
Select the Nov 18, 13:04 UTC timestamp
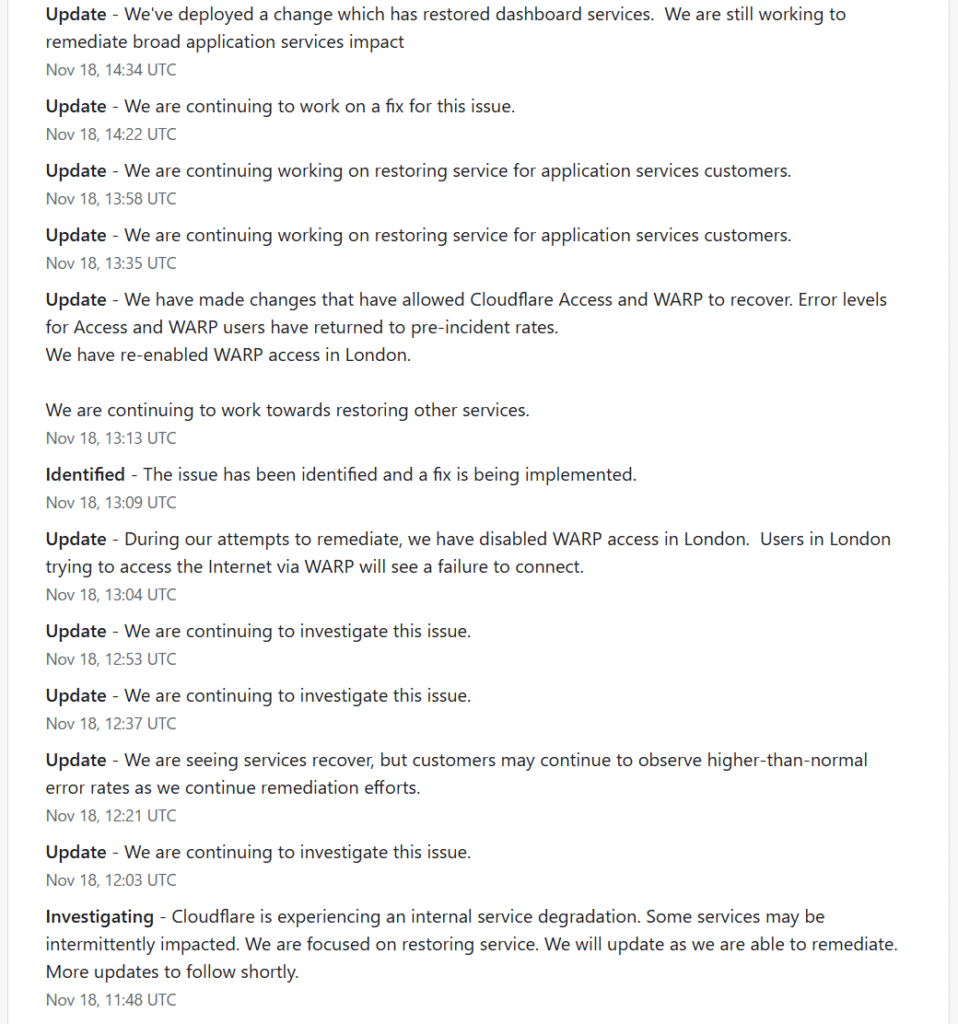[x=111, y=594]
